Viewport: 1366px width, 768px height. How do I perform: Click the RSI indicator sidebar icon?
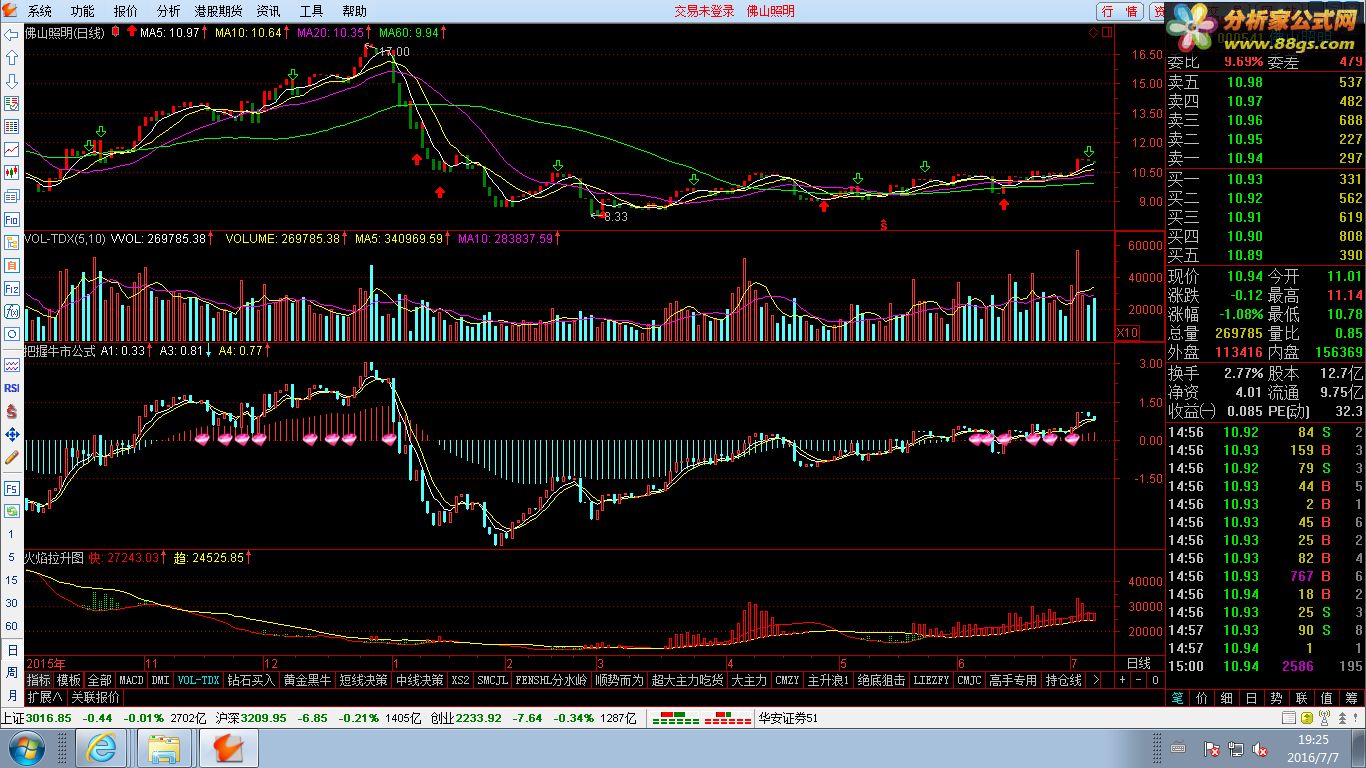12,388
